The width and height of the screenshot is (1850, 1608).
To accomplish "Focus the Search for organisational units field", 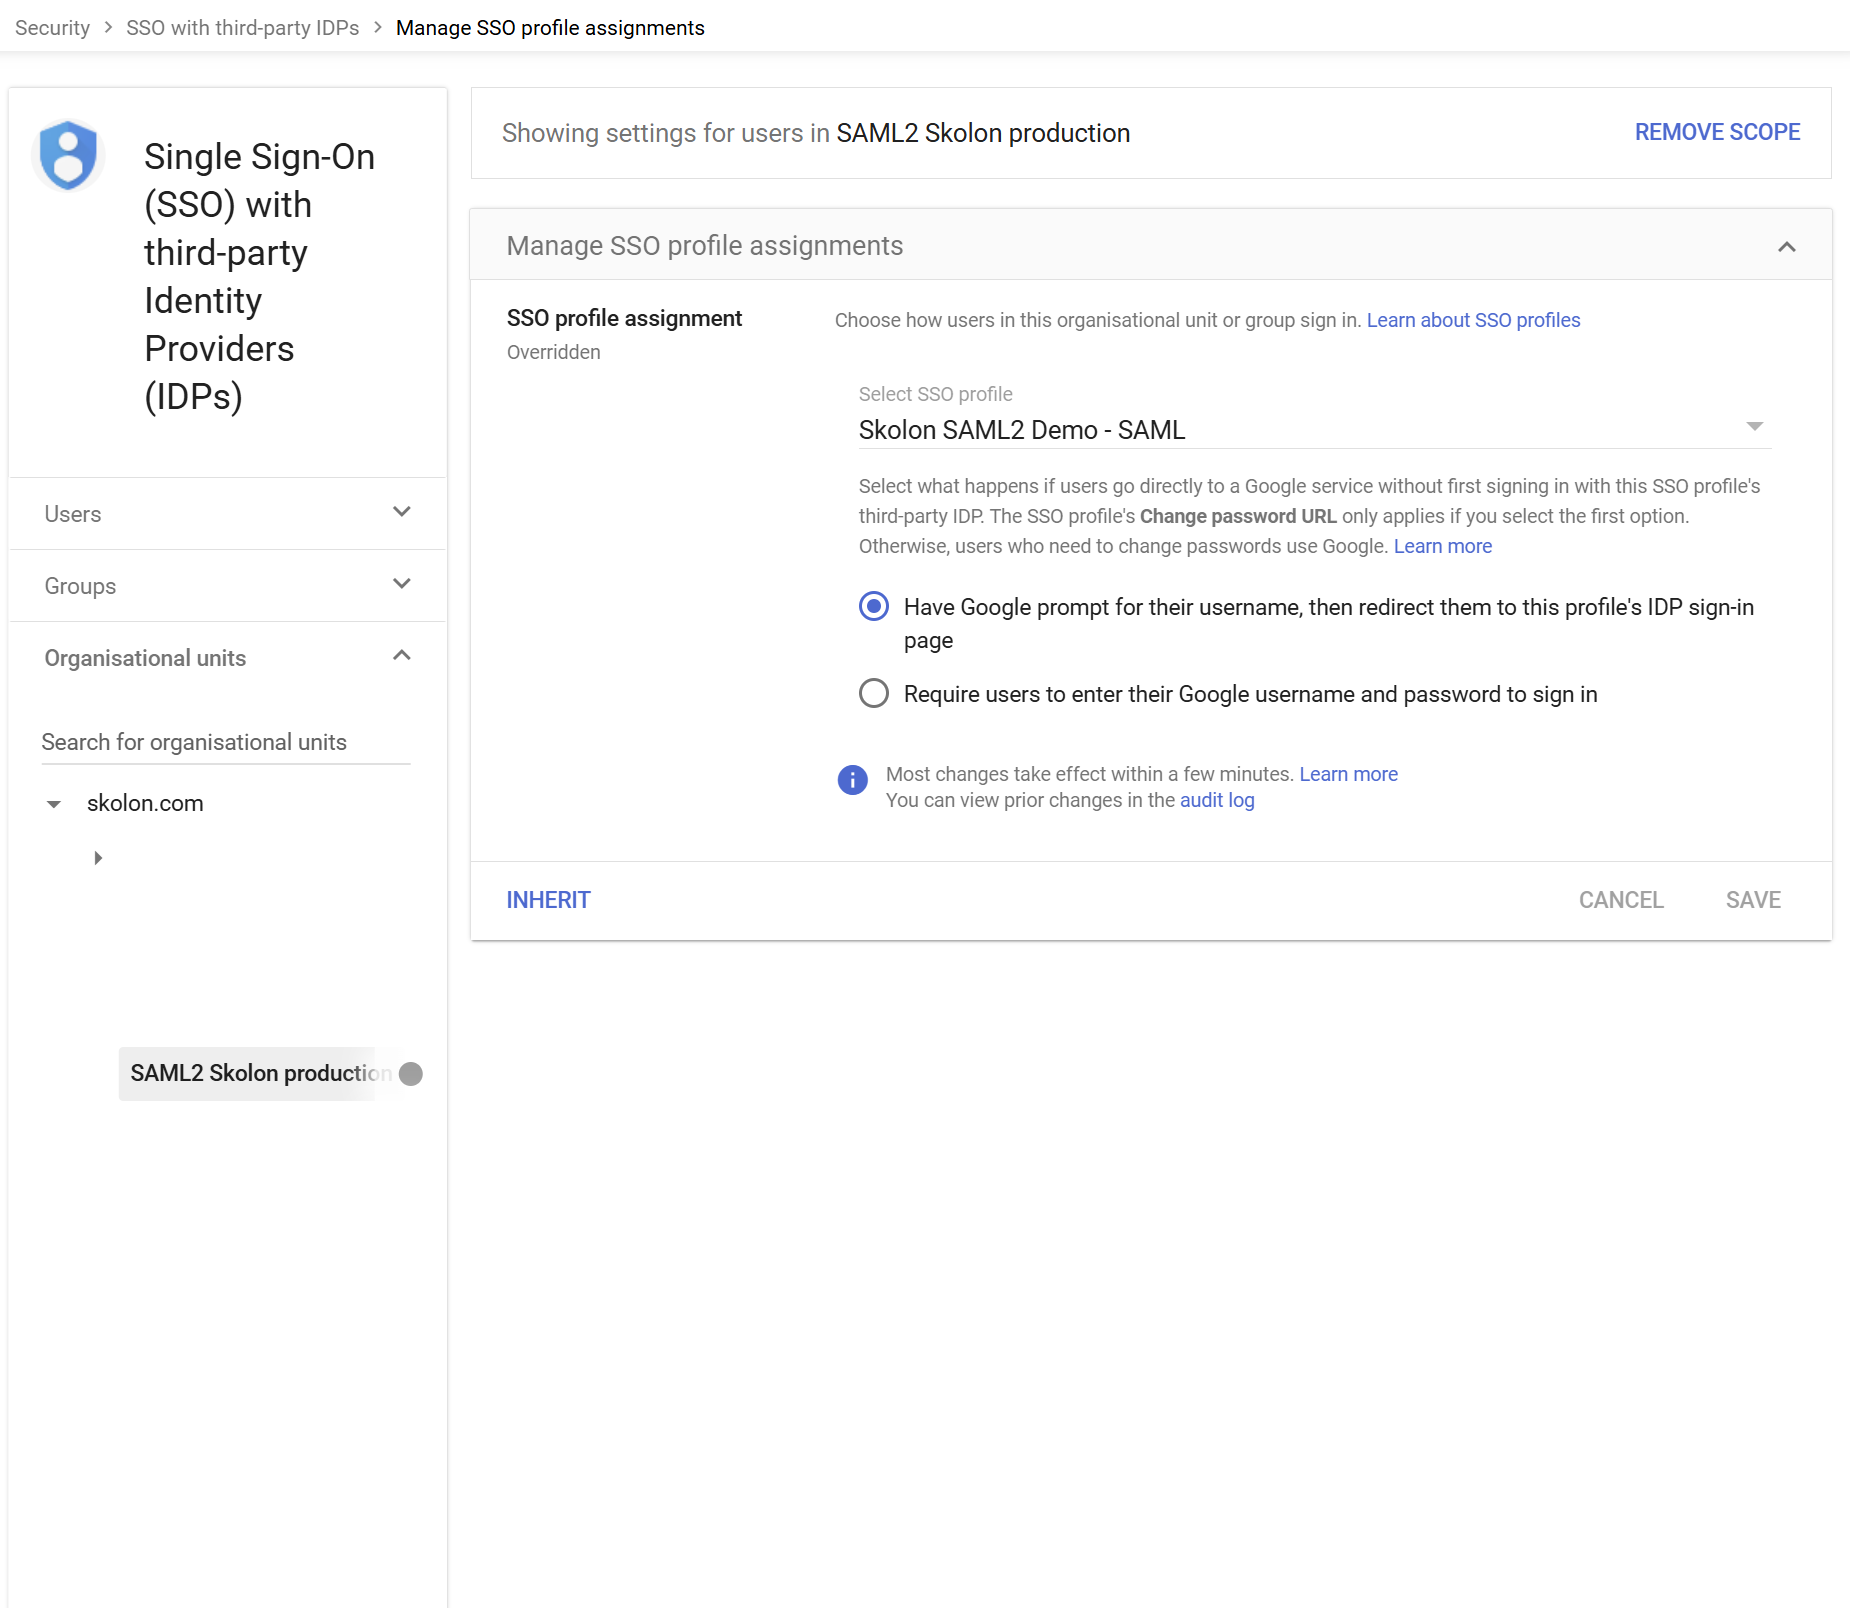I will 225,742.
